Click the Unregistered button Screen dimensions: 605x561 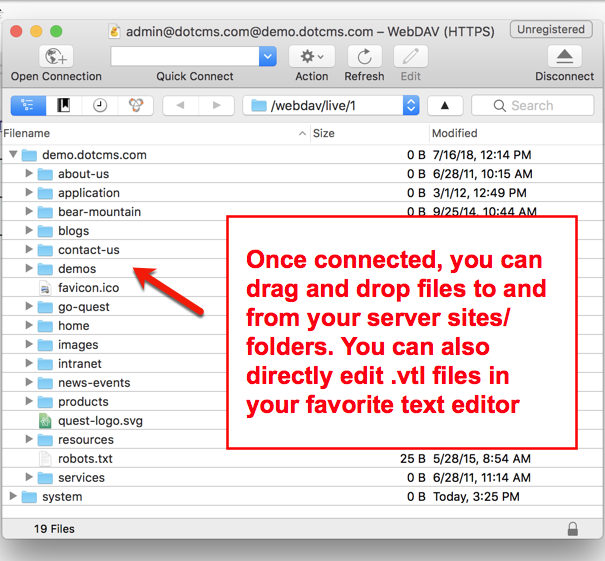(x=550, y=30)
